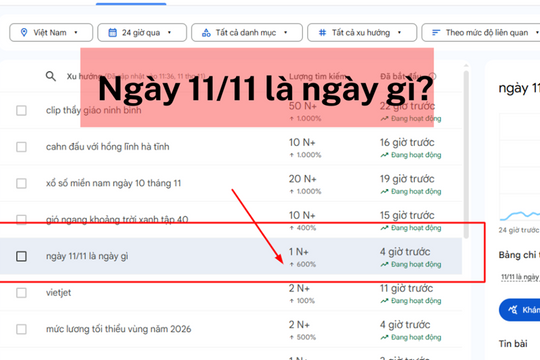Image resolution: width=540 pixels, height=360 pixels.
Task: Click the hashtag icon in Tất cả xu hướng
Action: pos(322,33)
